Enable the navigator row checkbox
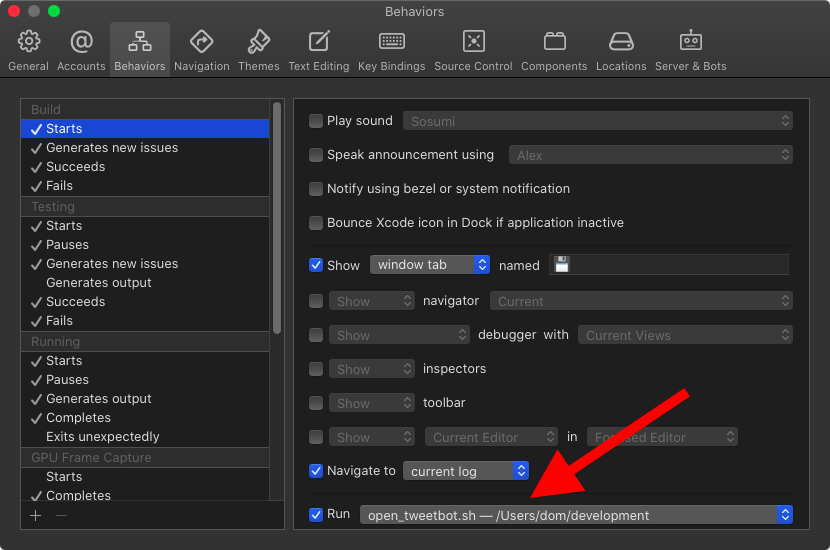This screenshot has height=550, width=830. tap(316, 301)
